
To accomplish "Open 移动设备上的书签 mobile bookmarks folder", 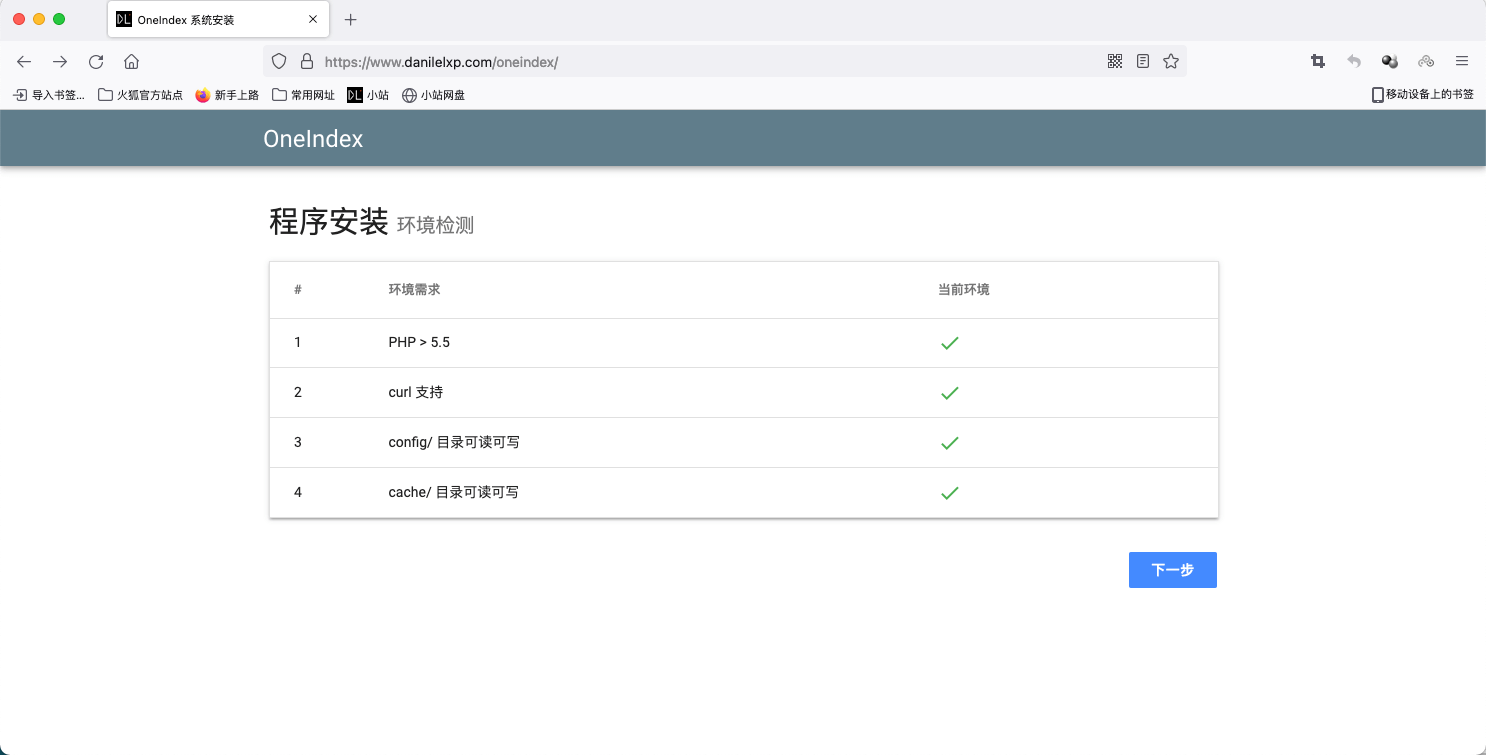I will point(1422,95).
